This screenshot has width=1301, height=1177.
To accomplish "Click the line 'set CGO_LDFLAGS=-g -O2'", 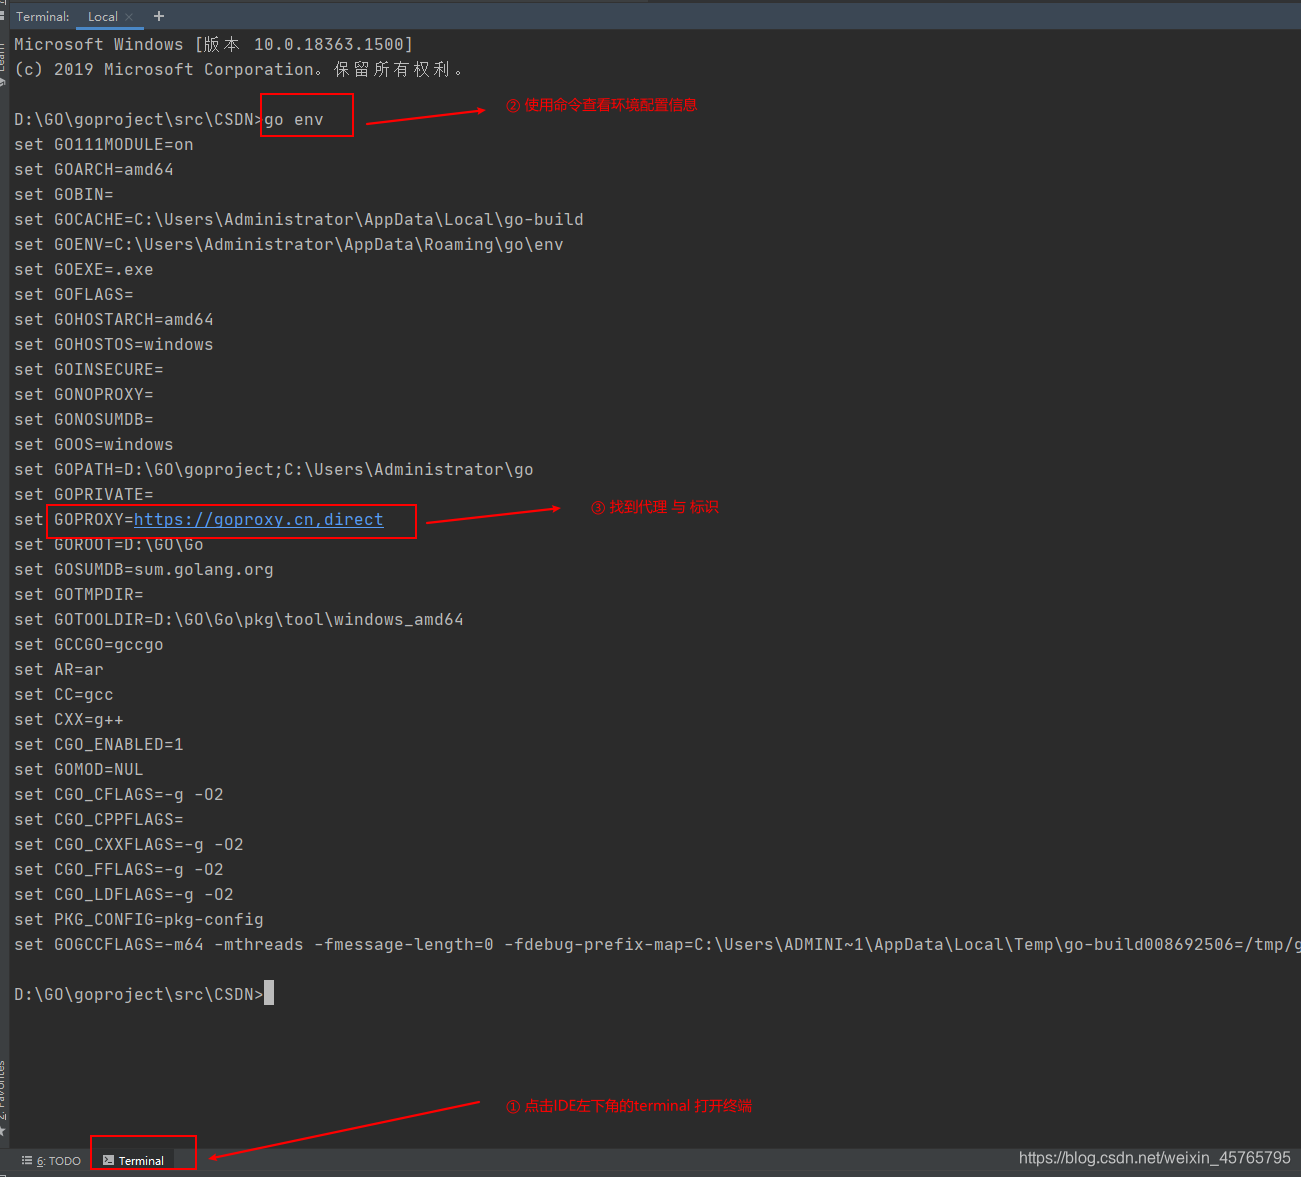I will coord(124,894).
